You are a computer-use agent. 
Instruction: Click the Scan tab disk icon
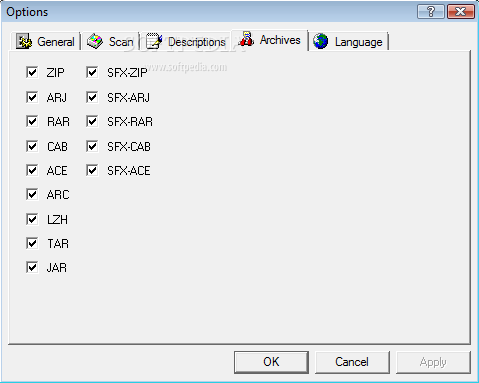[x=95, y=42]
